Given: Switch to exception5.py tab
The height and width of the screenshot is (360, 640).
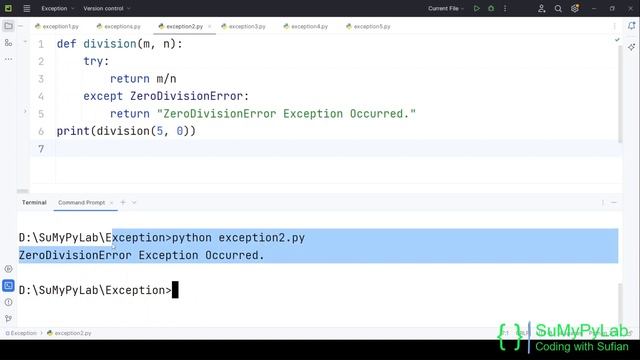Looking at the screenshot, I should (x=368, y=26).
